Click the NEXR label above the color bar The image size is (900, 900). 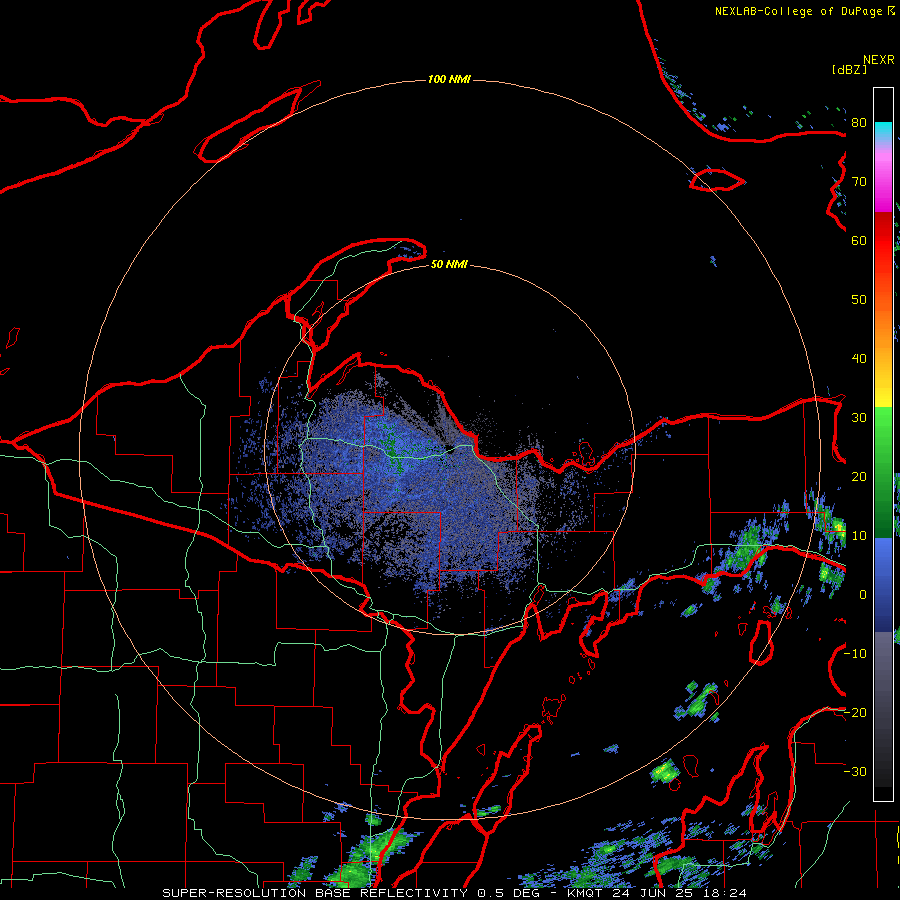(x=879, y=60)
